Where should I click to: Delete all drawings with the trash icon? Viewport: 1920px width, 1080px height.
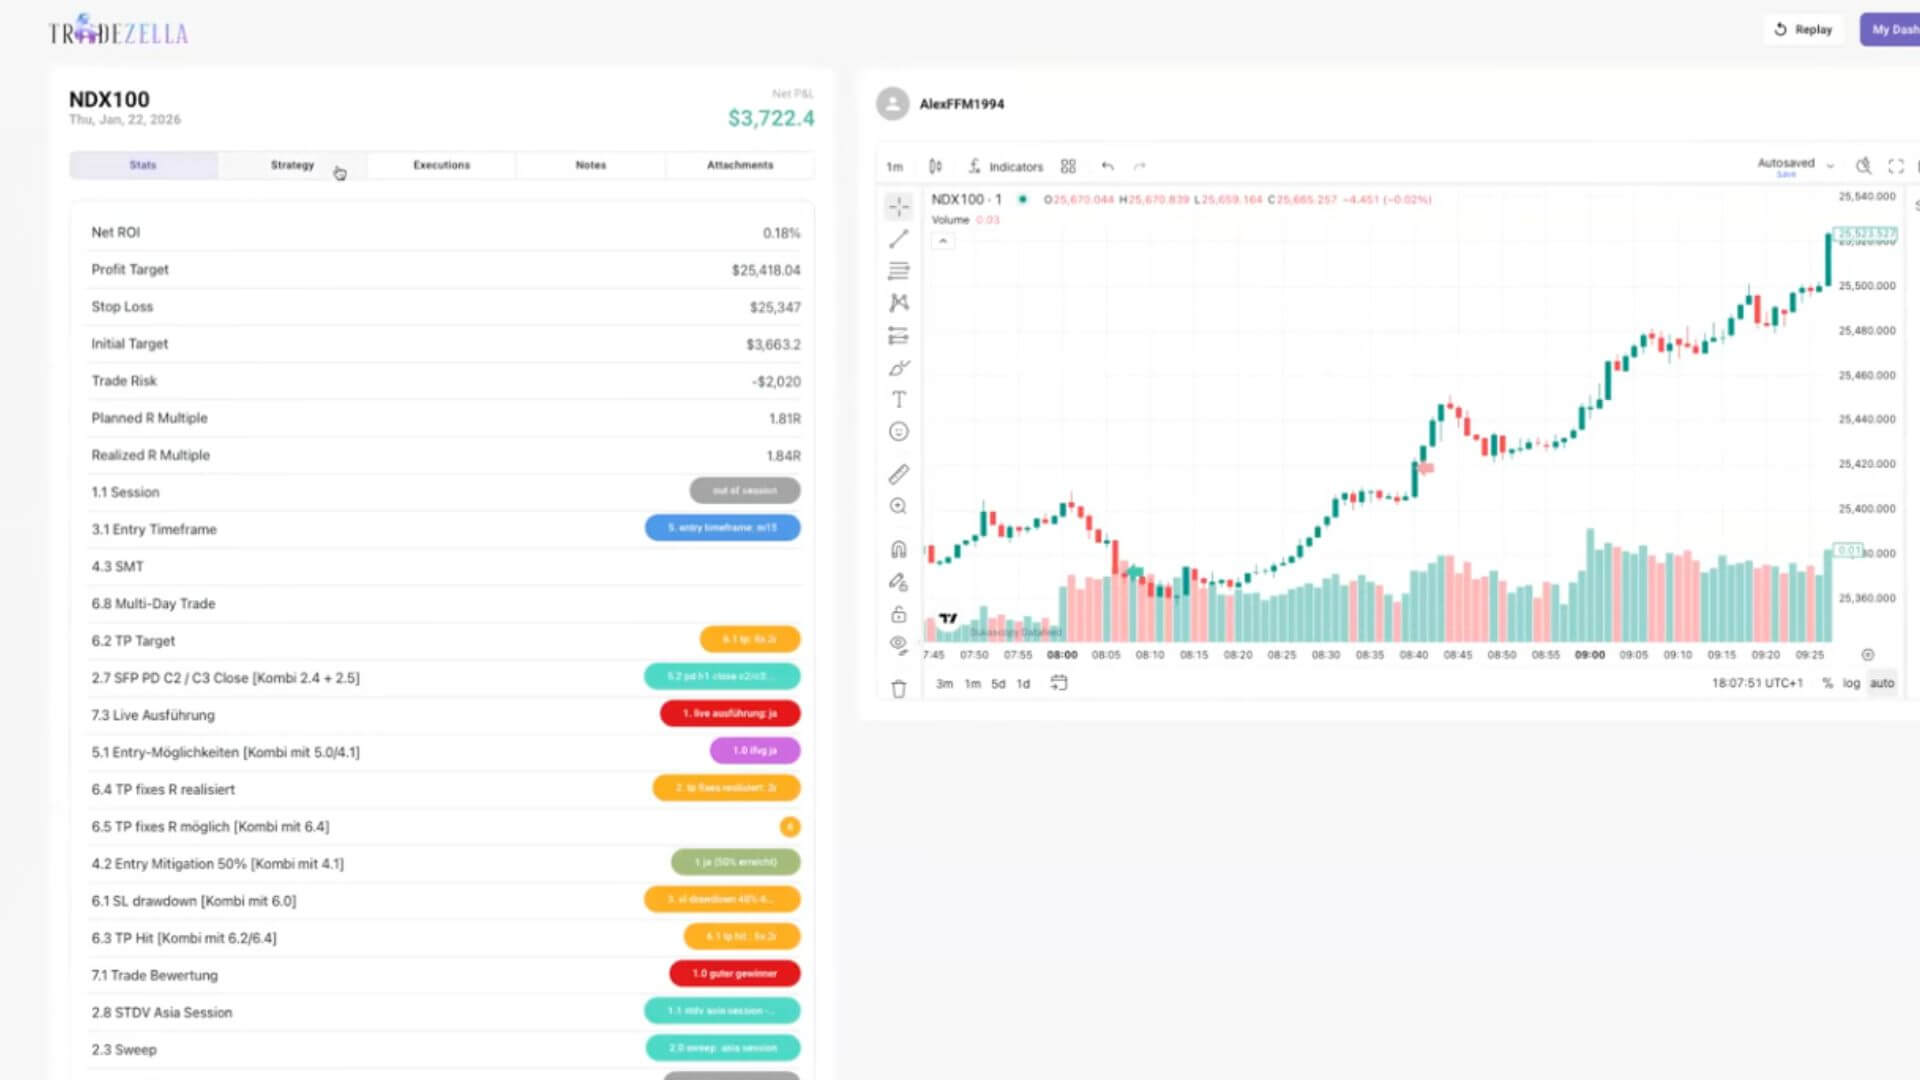coord(898,689)
